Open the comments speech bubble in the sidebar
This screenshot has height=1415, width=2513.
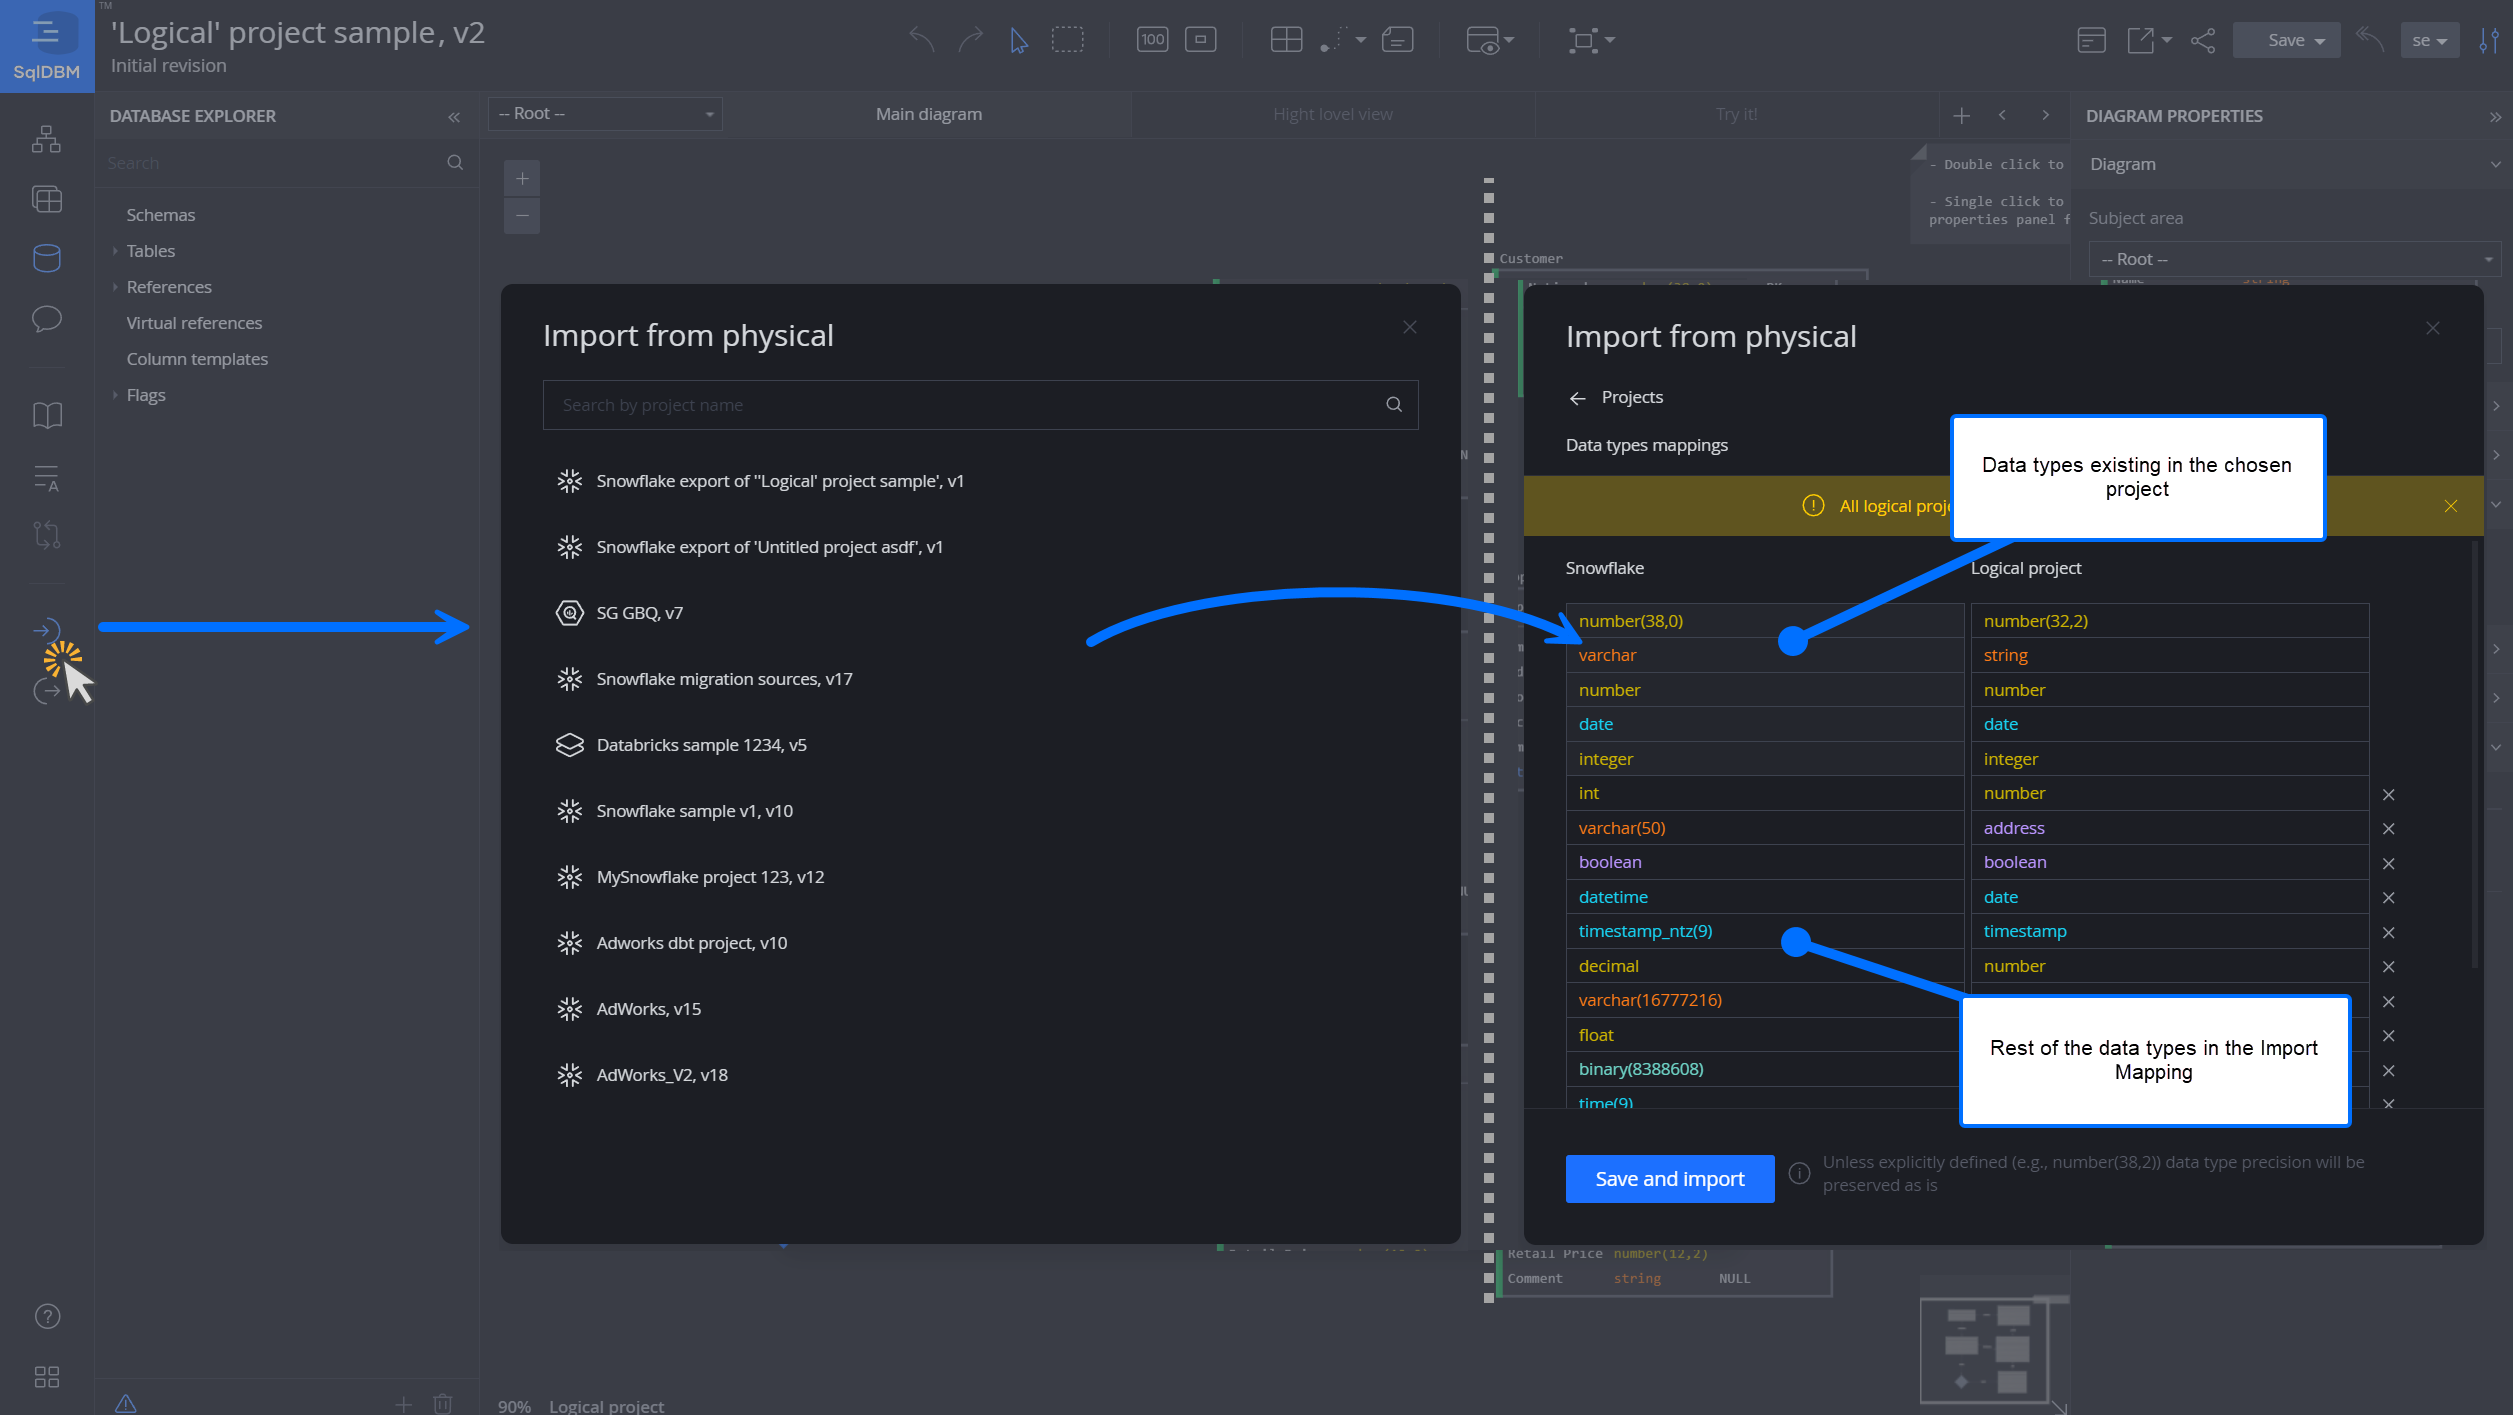(x=47, y=319)
